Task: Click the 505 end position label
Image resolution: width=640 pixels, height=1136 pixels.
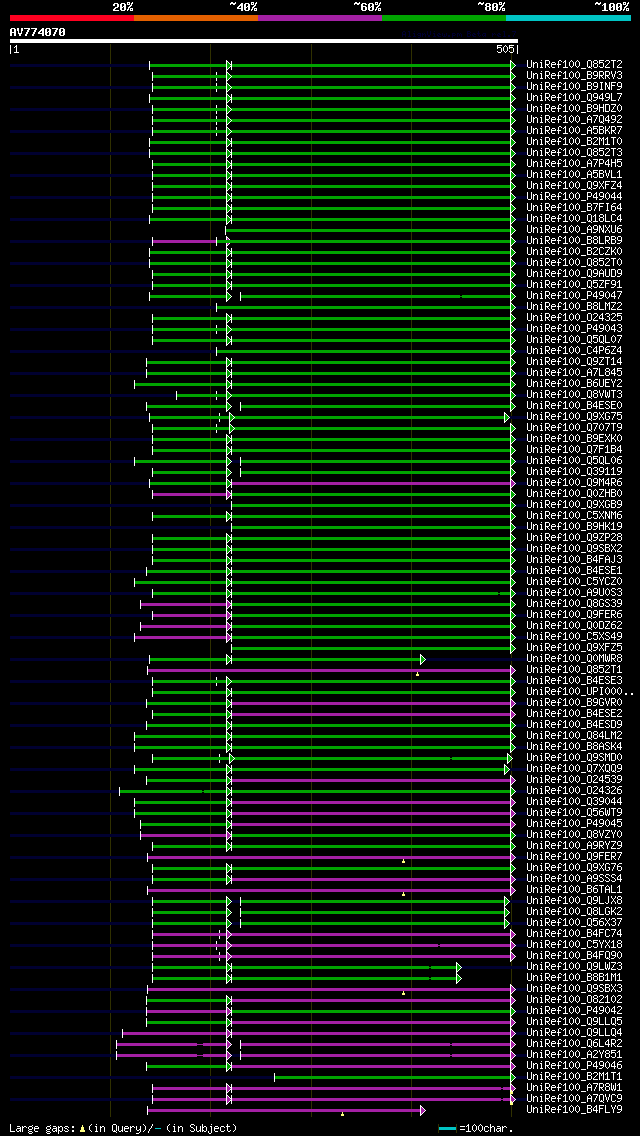Action: [x=505, y=49]
